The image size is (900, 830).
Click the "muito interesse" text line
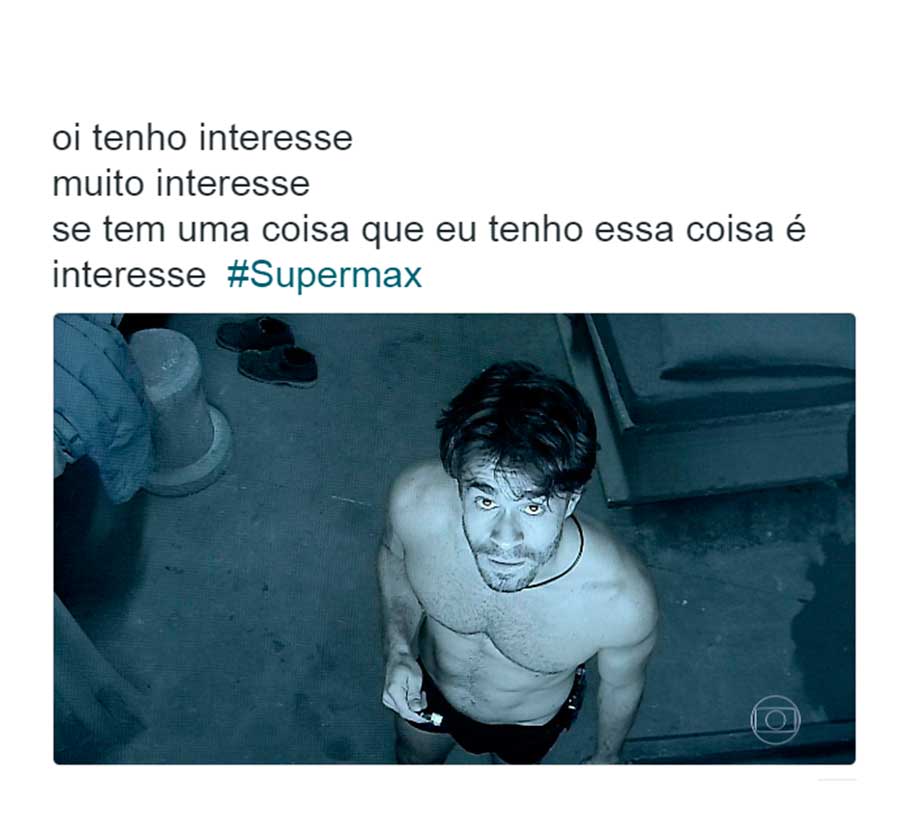[x=181, y=184]
